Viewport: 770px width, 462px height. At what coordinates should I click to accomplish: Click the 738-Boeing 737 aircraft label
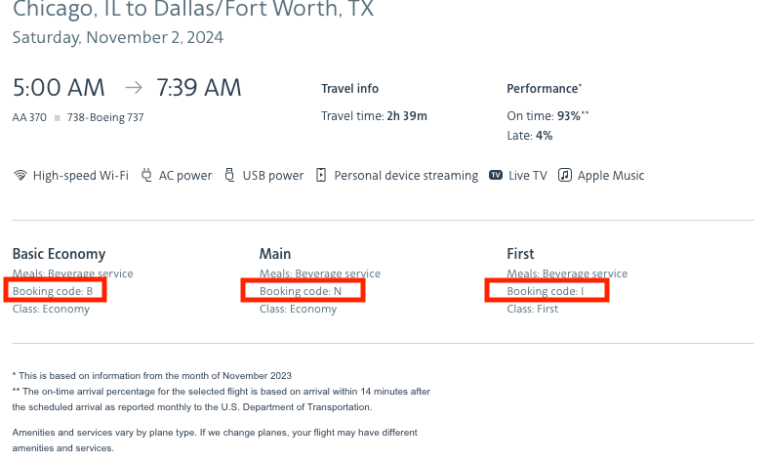click(x=105, y=118)
